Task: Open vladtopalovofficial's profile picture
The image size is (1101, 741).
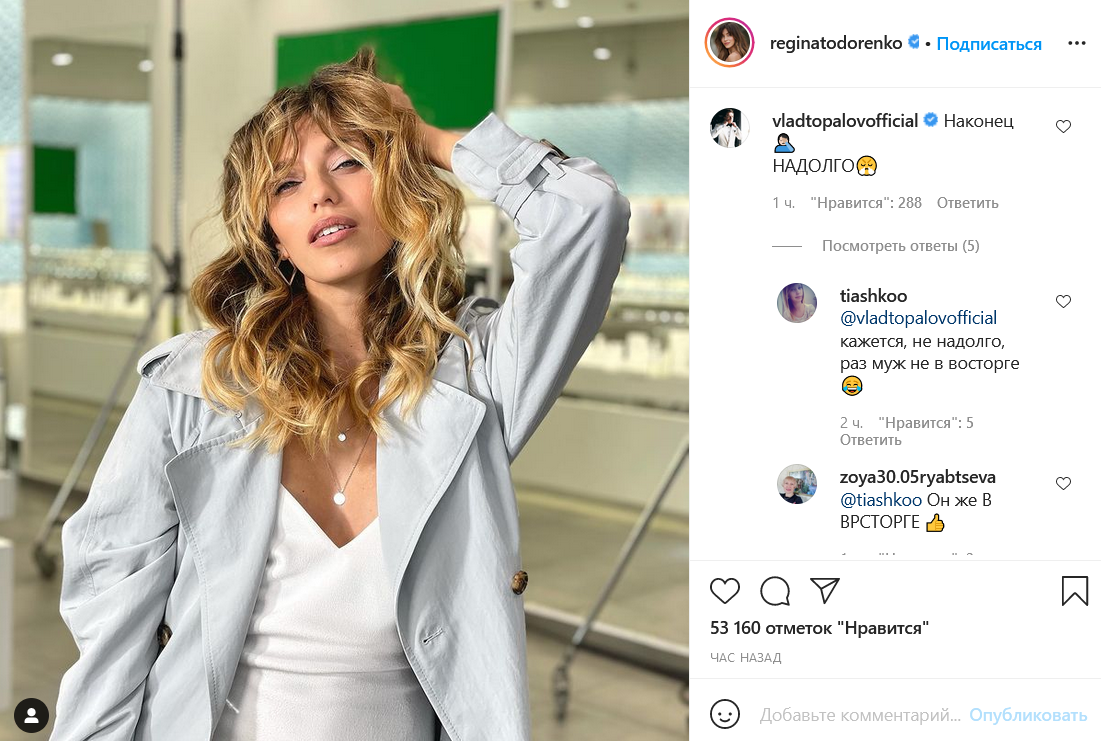Action: (x=730, y=128)
